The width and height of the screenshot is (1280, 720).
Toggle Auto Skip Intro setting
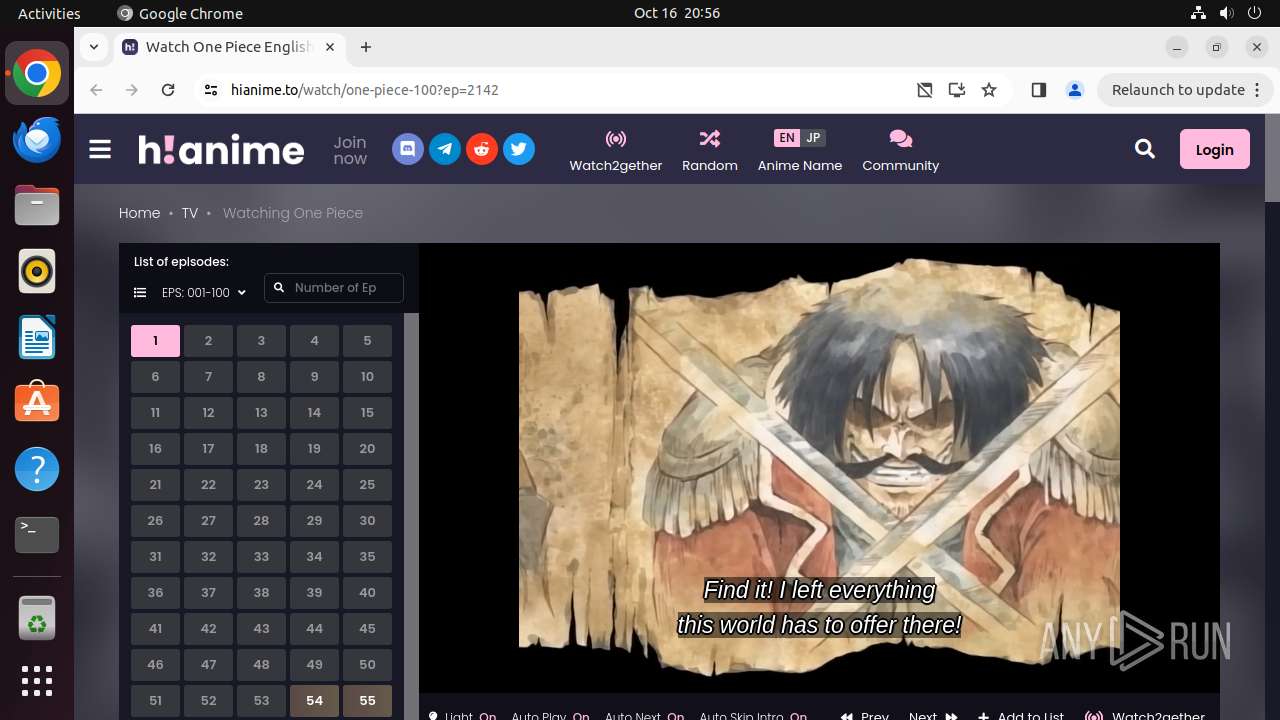(x=753, y=716)
